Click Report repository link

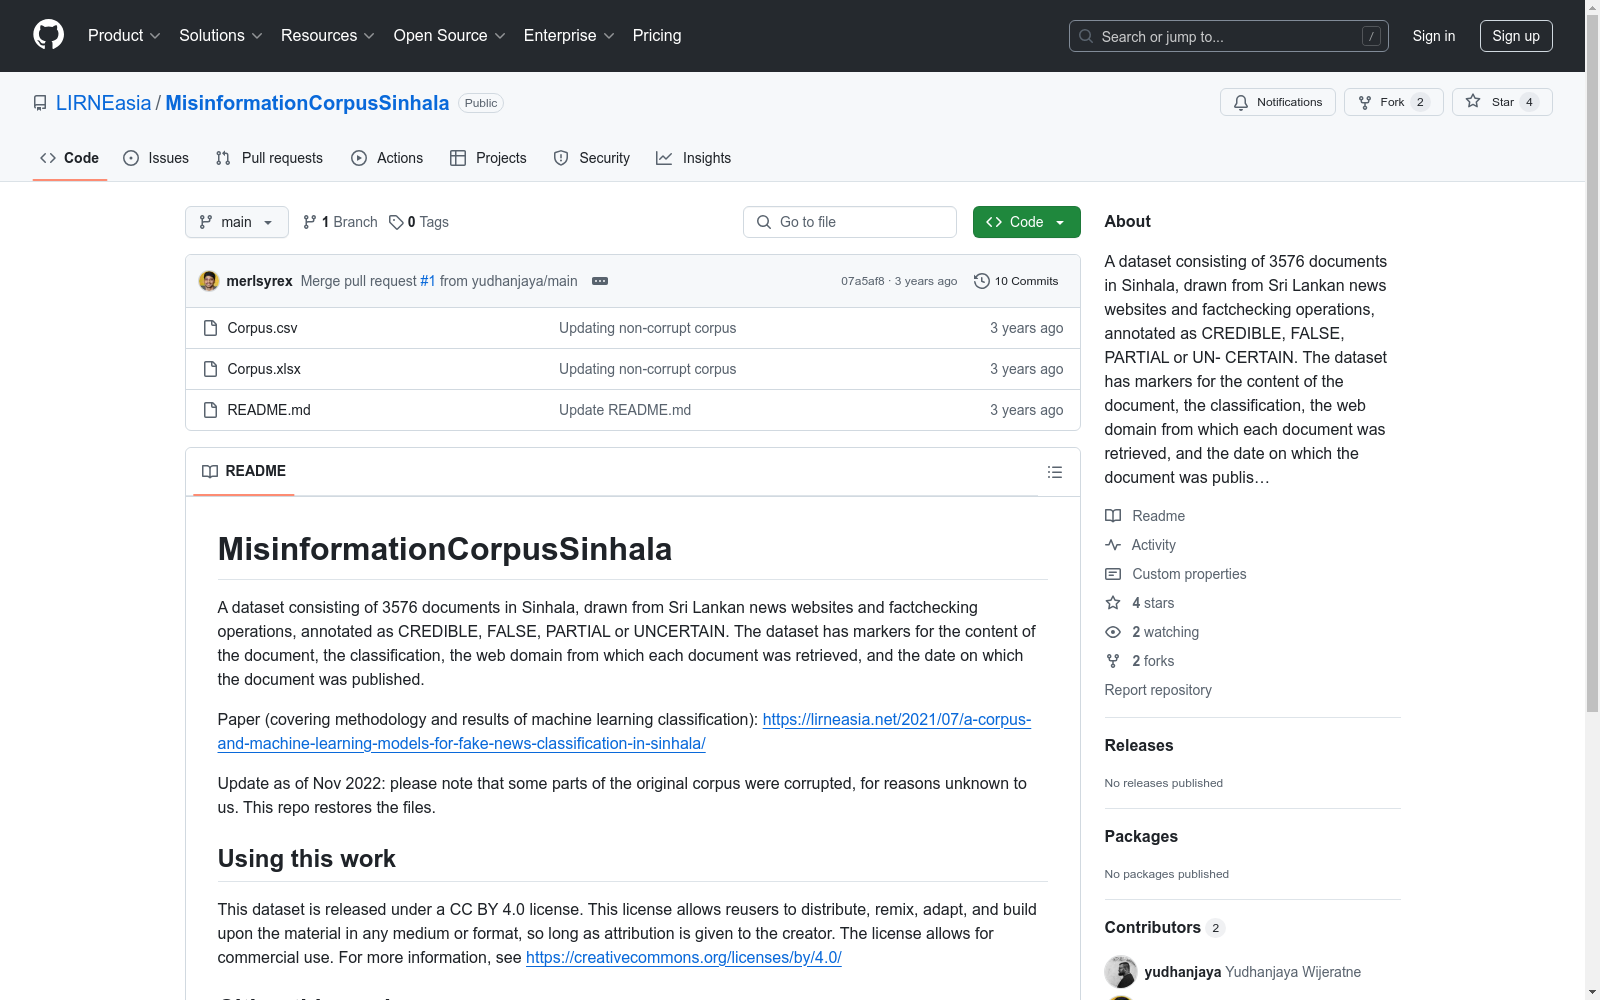point(1158,690)
